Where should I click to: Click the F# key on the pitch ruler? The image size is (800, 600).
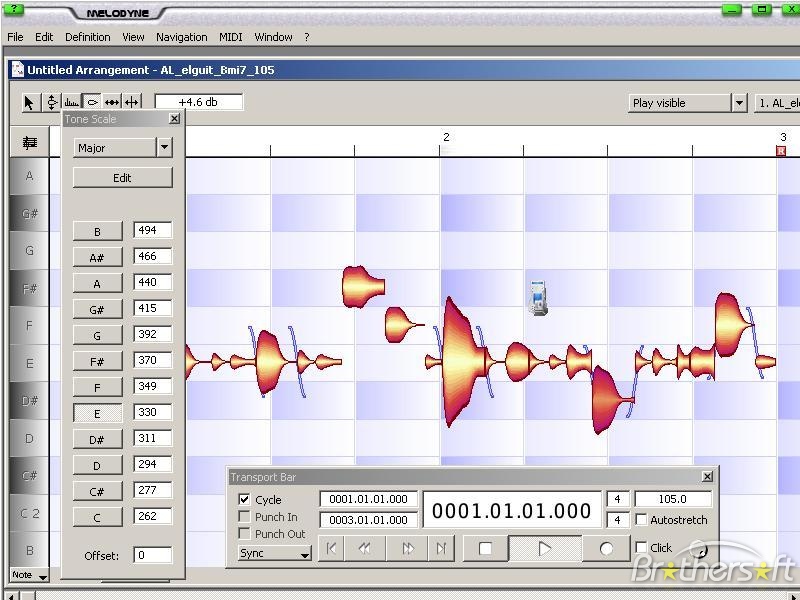point(30,288)
